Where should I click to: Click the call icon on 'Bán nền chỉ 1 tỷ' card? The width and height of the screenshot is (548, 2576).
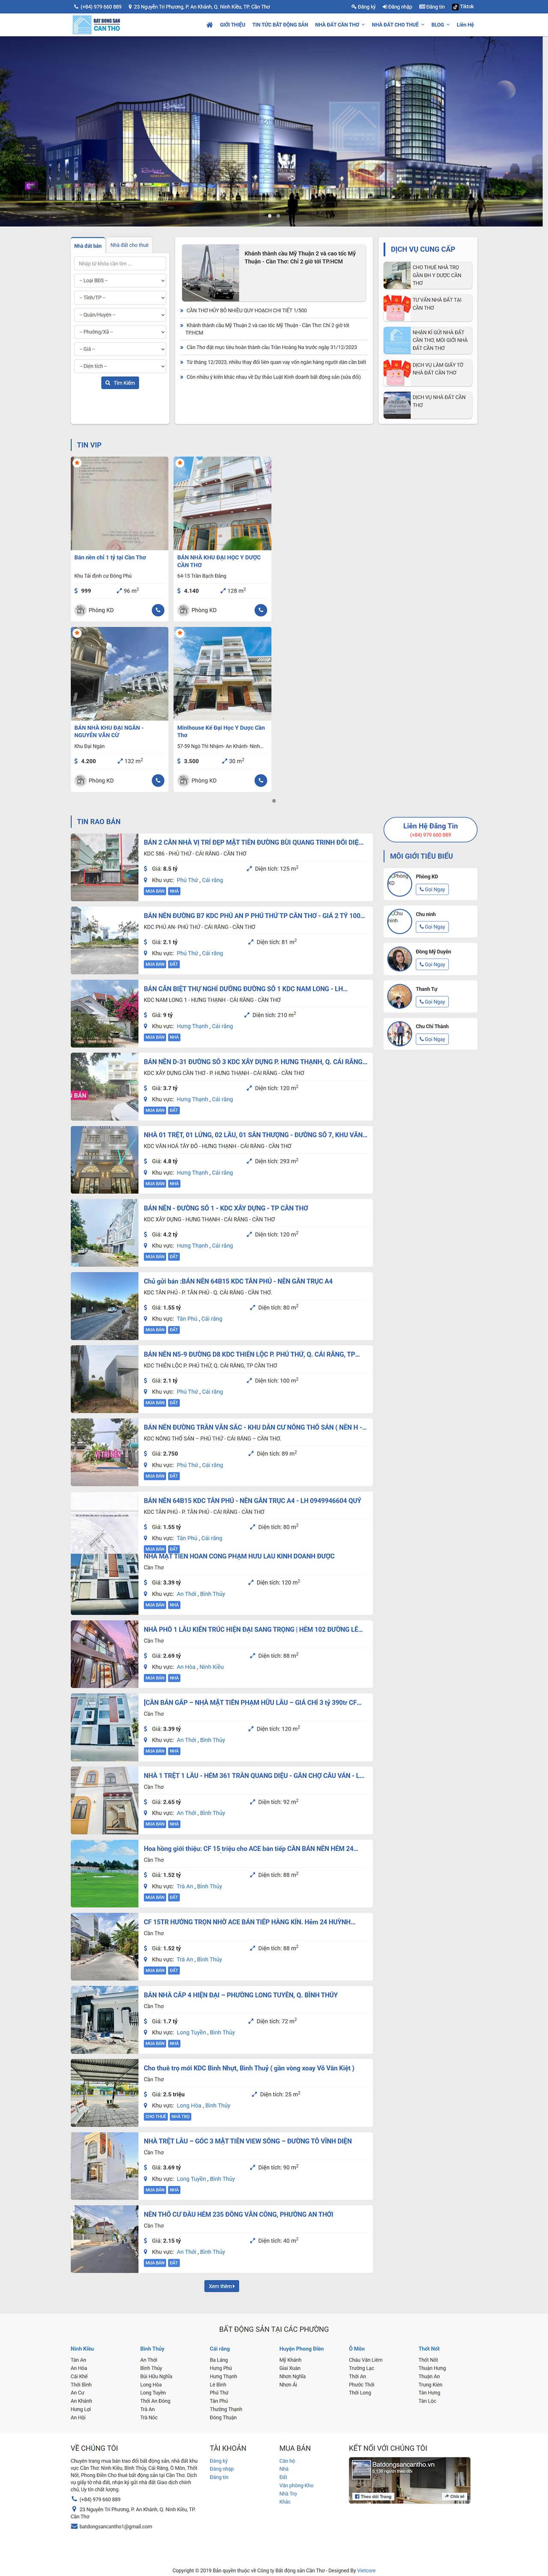158,610
